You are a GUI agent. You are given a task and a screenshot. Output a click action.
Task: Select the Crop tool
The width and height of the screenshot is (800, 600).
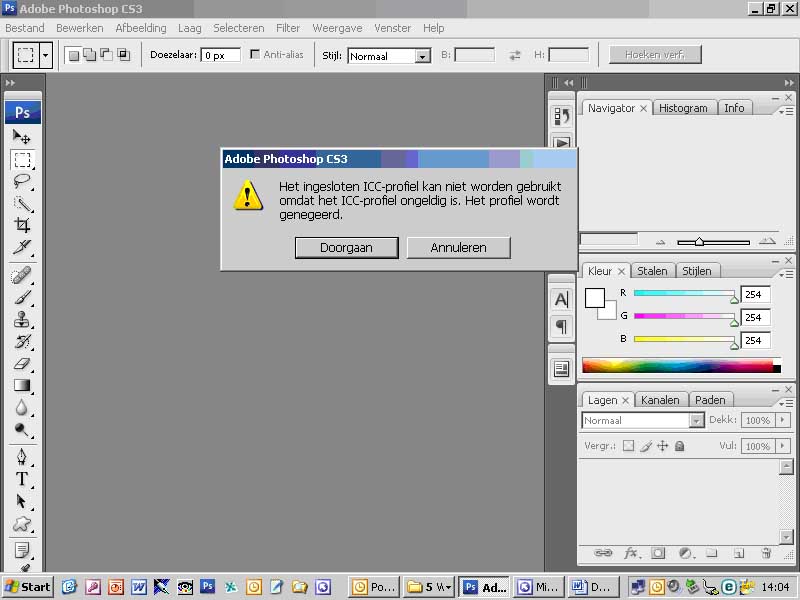point(22,225)
